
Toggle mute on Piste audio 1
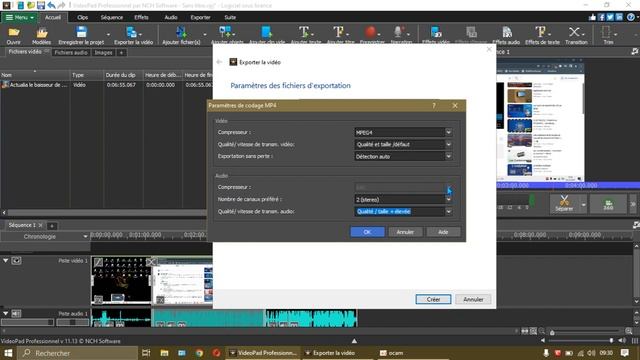[x=16, y=313]
